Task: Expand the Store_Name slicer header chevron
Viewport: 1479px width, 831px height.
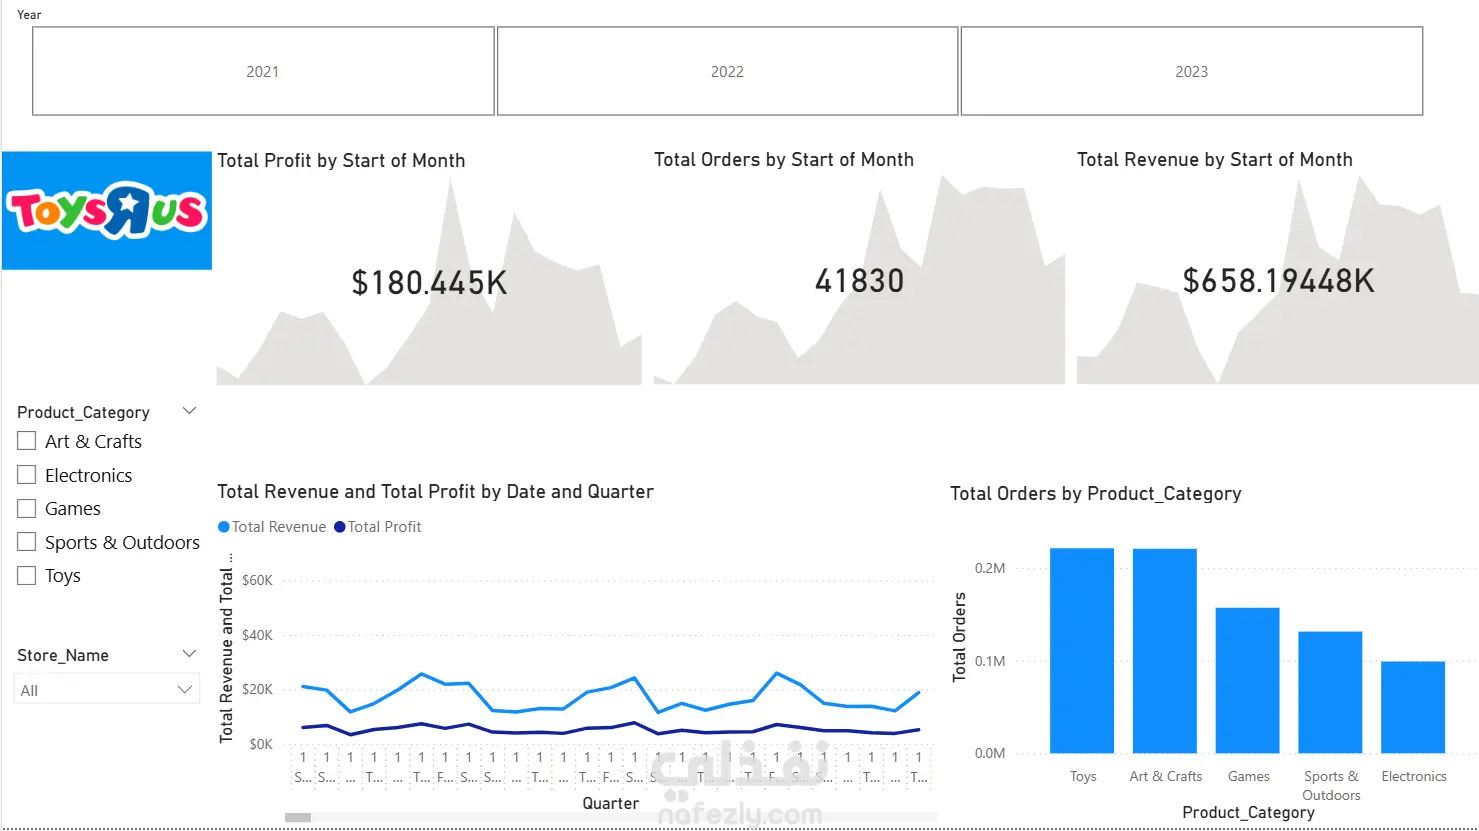Action: point(190,654)
